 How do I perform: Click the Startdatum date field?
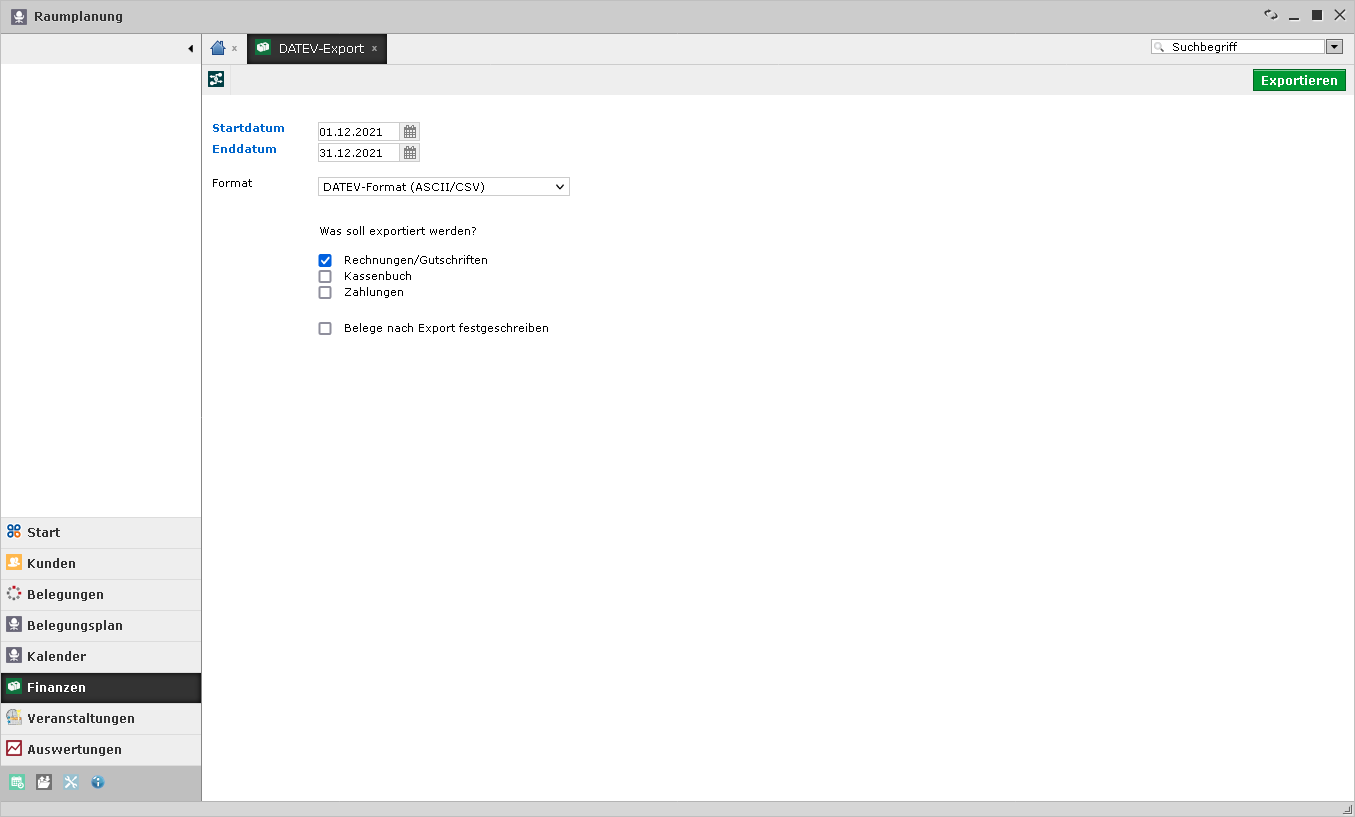pyautogui.click(x=359, y=131)
